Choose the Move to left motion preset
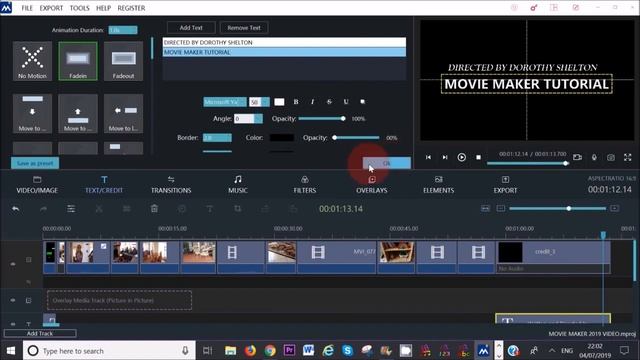640x360 pixels. (x=123, y=113)
